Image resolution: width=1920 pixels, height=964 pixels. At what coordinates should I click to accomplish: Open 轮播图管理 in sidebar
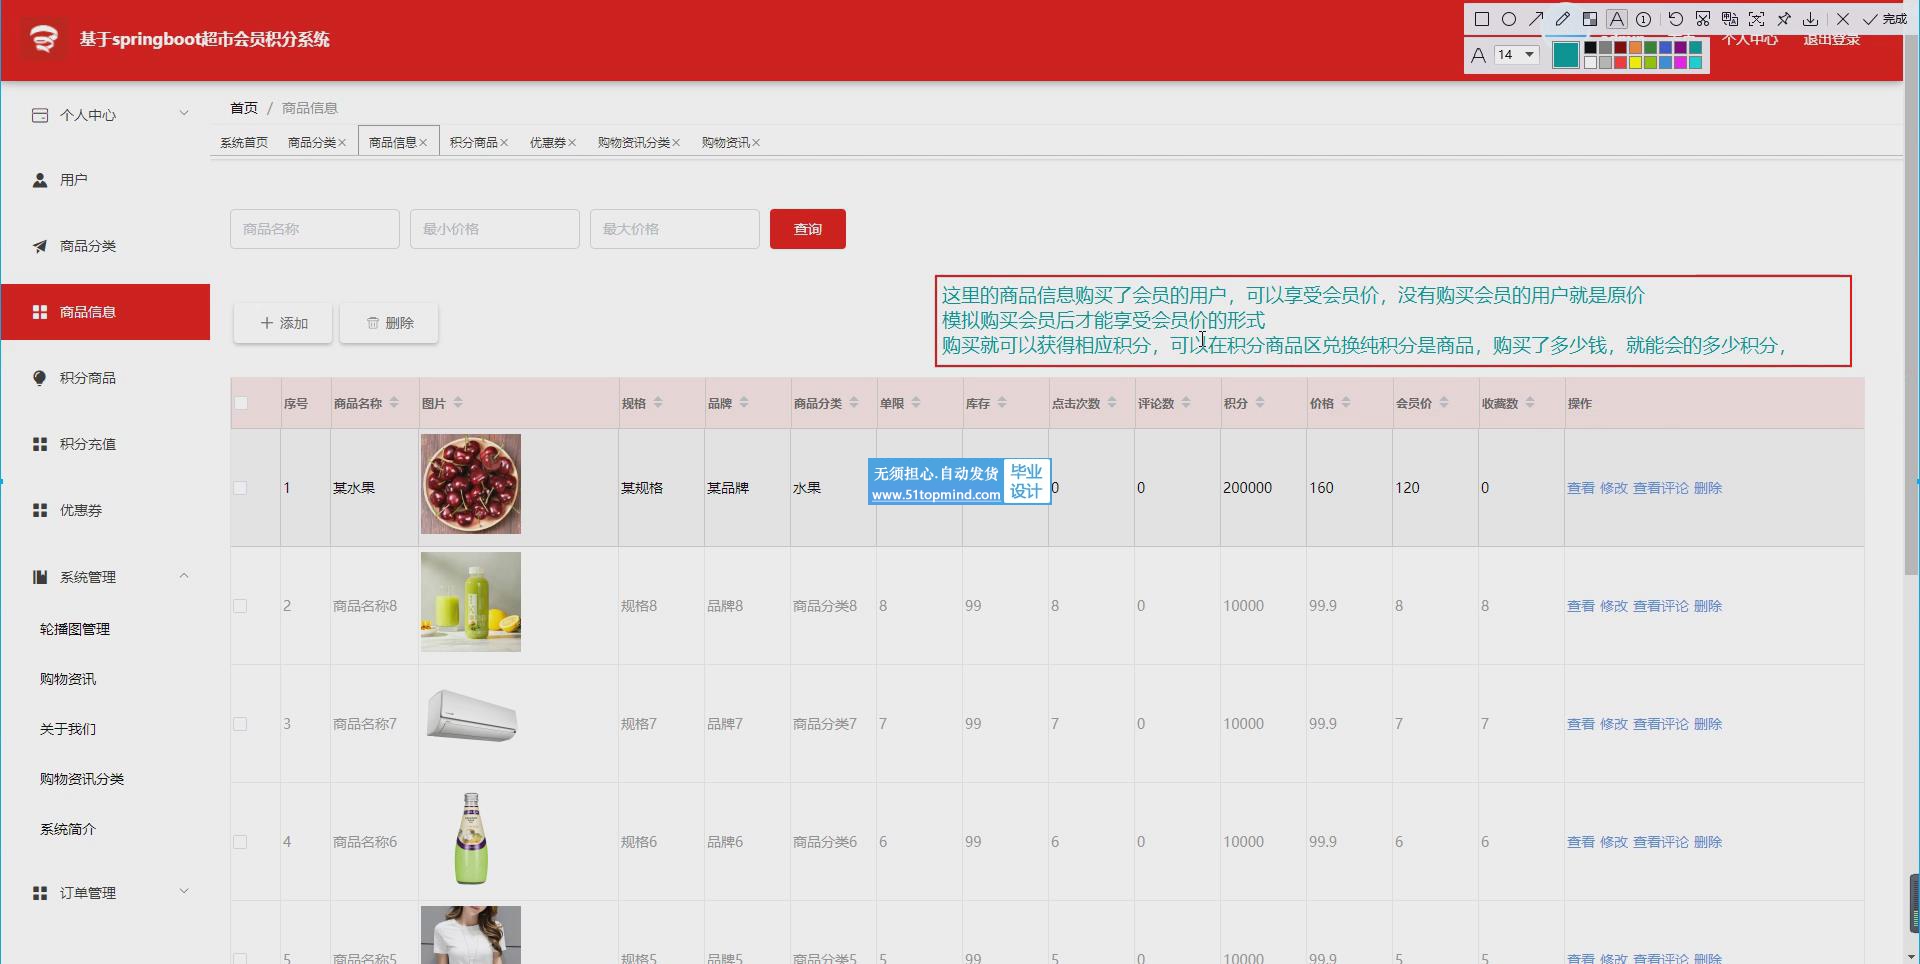75,629
